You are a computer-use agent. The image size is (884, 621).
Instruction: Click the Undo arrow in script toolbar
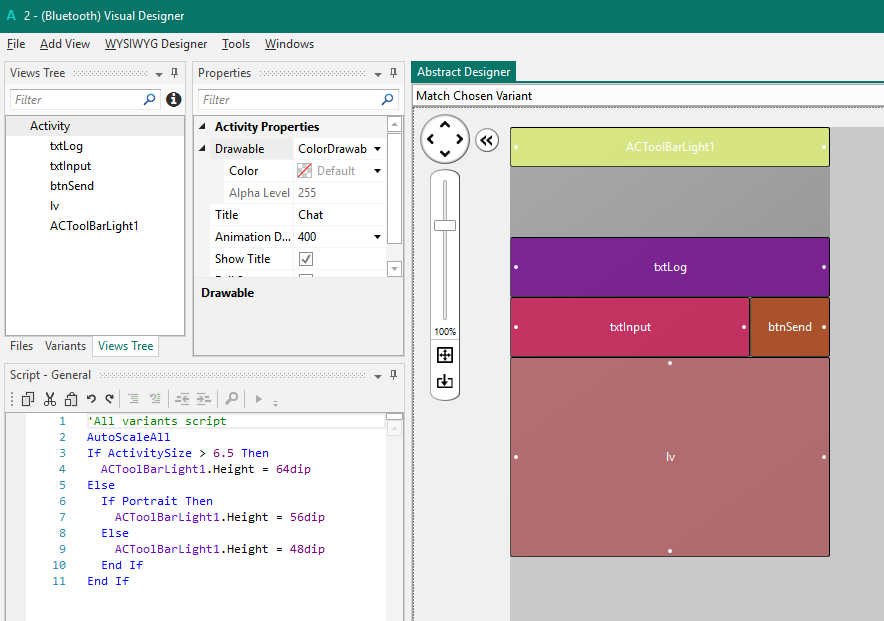91,399
